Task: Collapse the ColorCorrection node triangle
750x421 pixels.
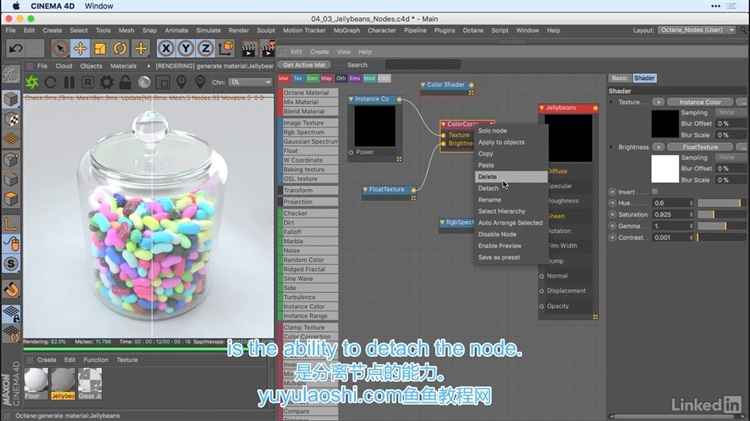Action: tap(443, 124)
